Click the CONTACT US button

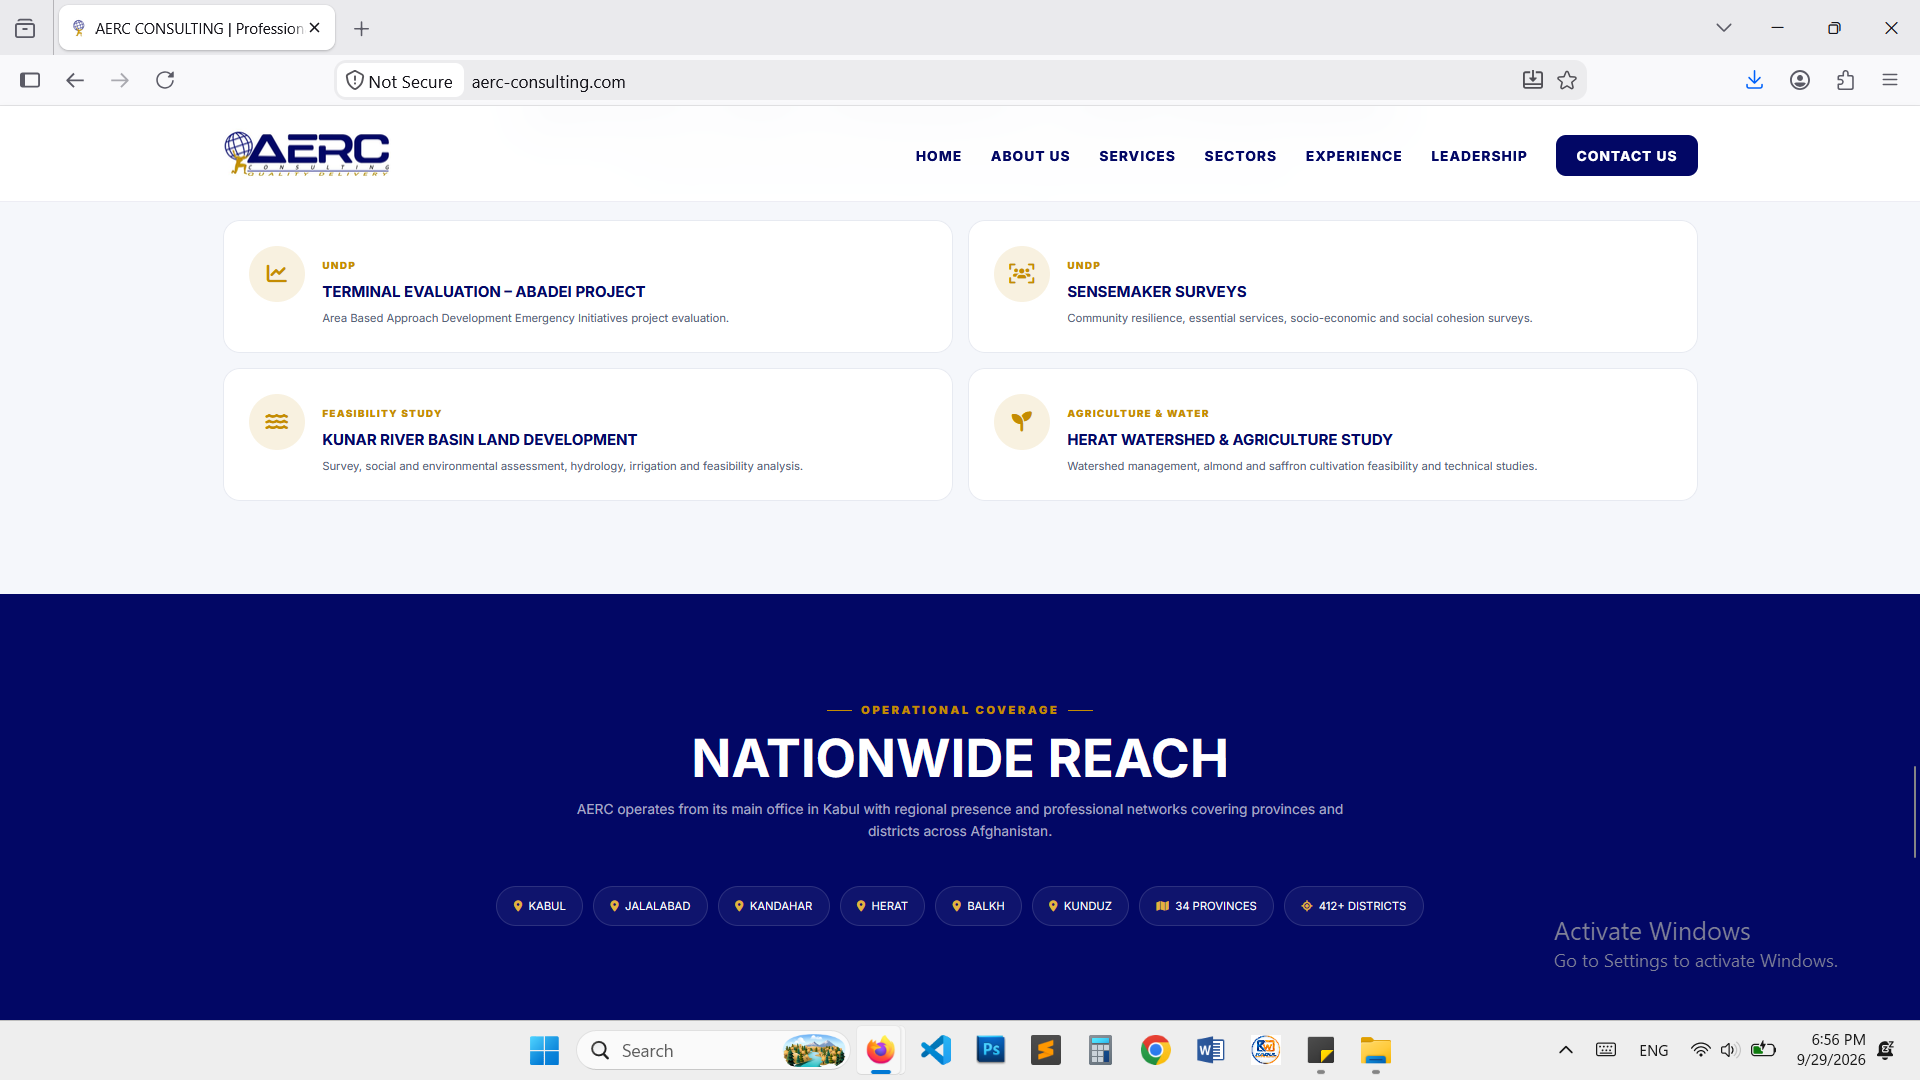pos(1626,156)
